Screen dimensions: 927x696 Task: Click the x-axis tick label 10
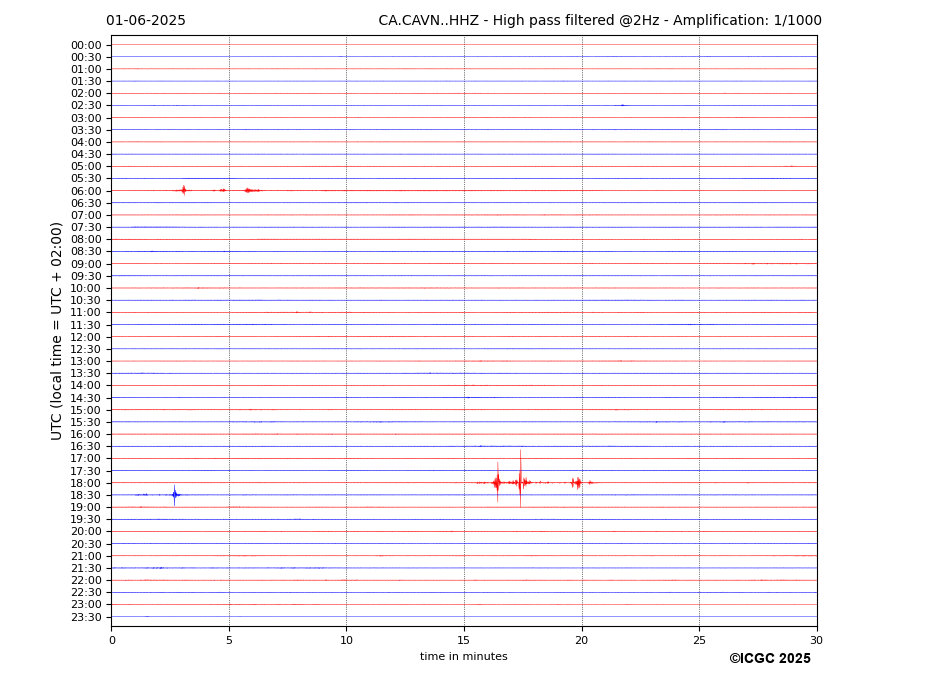pos(346,640)
